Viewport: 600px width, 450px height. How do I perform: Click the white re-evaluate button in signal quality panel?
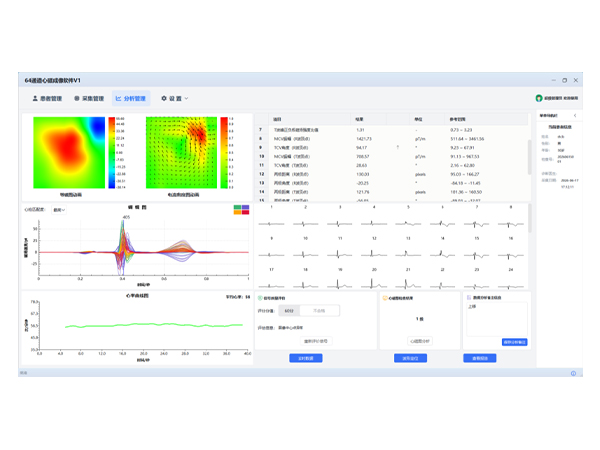[x=316, y=341]
